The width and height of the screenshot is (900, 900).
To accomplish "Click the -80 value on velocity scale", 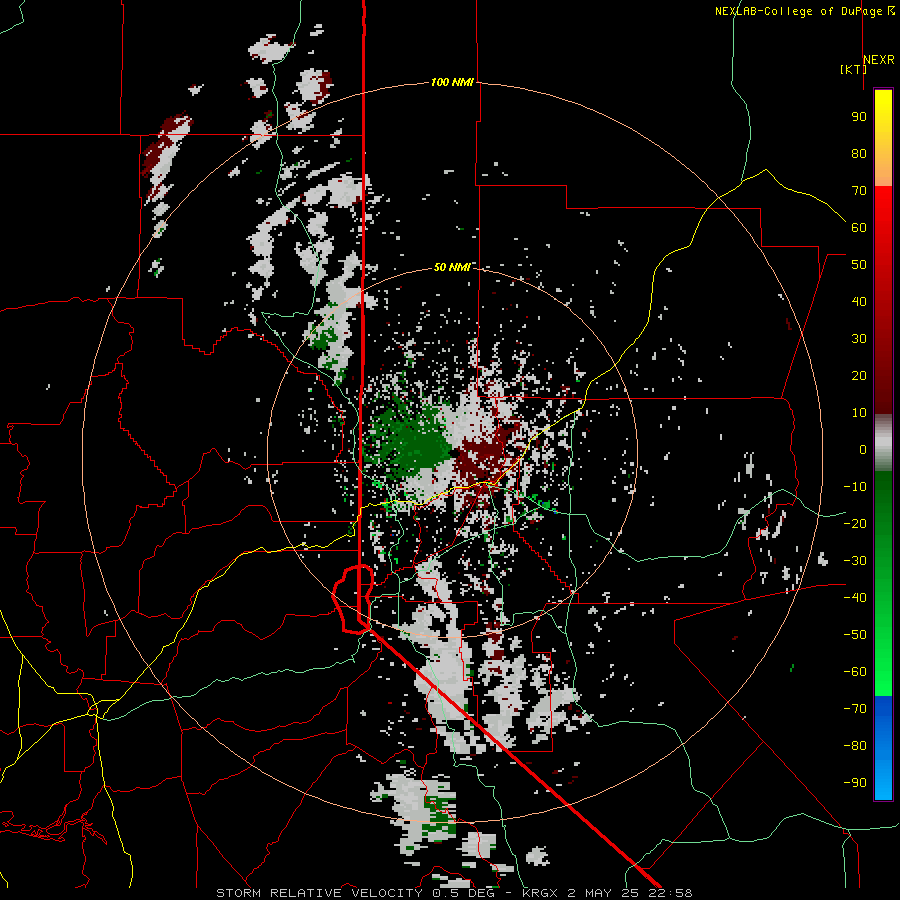I will click(855, 746).
